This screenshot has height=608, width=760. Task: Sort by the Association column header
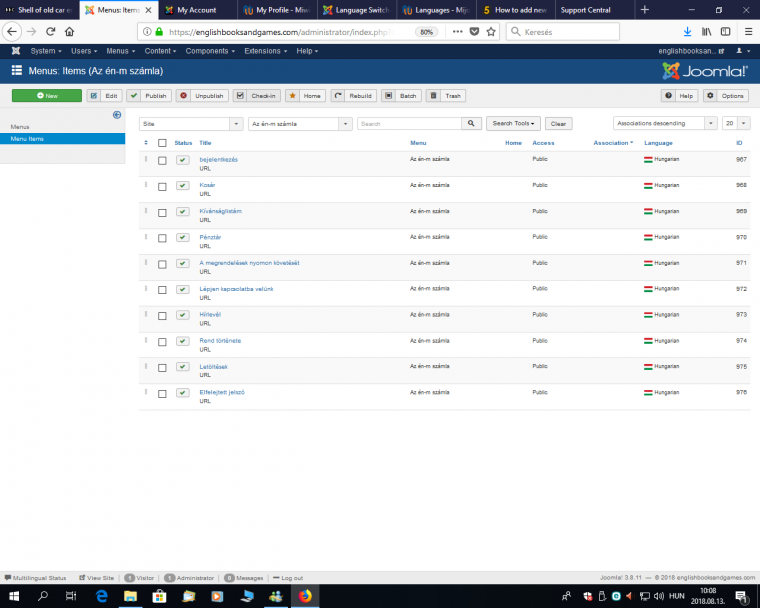pyautogui.click(x=613, y=143)
